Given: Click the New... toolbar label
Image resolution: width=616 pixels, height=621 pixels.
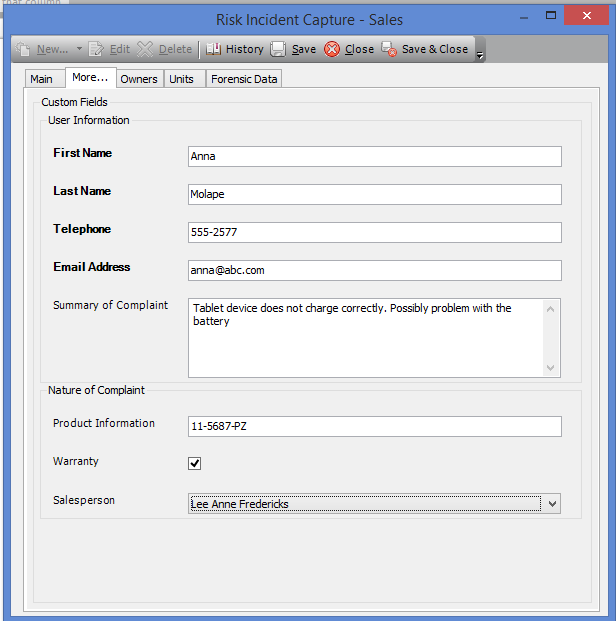Looking at the screenshot, I should point(52,49).
